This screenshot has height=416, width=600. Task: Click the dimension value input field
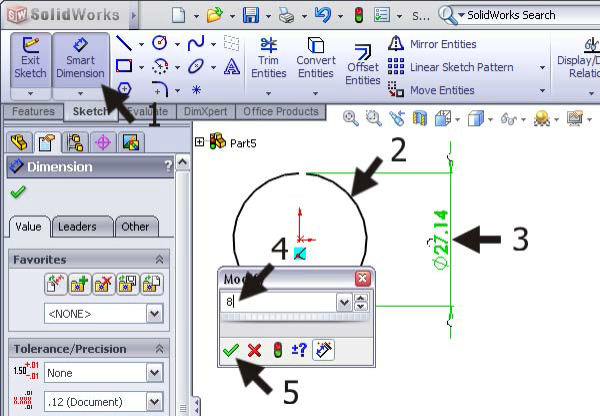tap(280, 301)
